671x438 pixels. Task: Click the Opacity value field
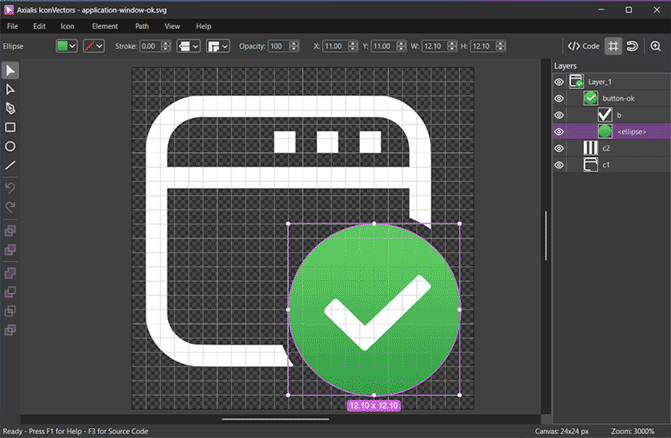coord(277,46)
